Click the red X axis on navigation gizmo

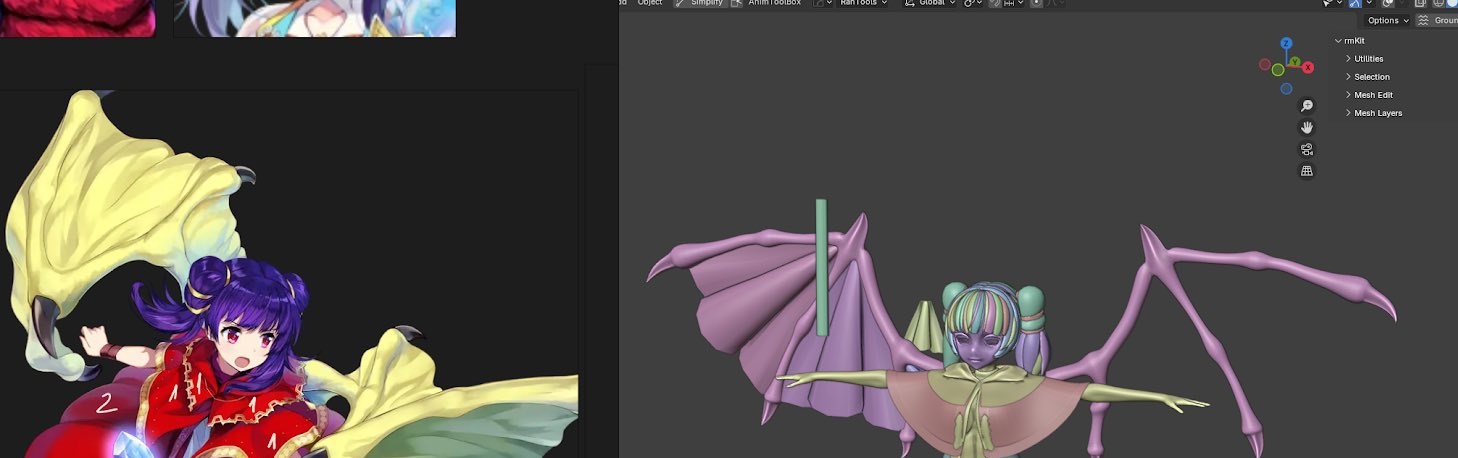[x=1308, y=67]
